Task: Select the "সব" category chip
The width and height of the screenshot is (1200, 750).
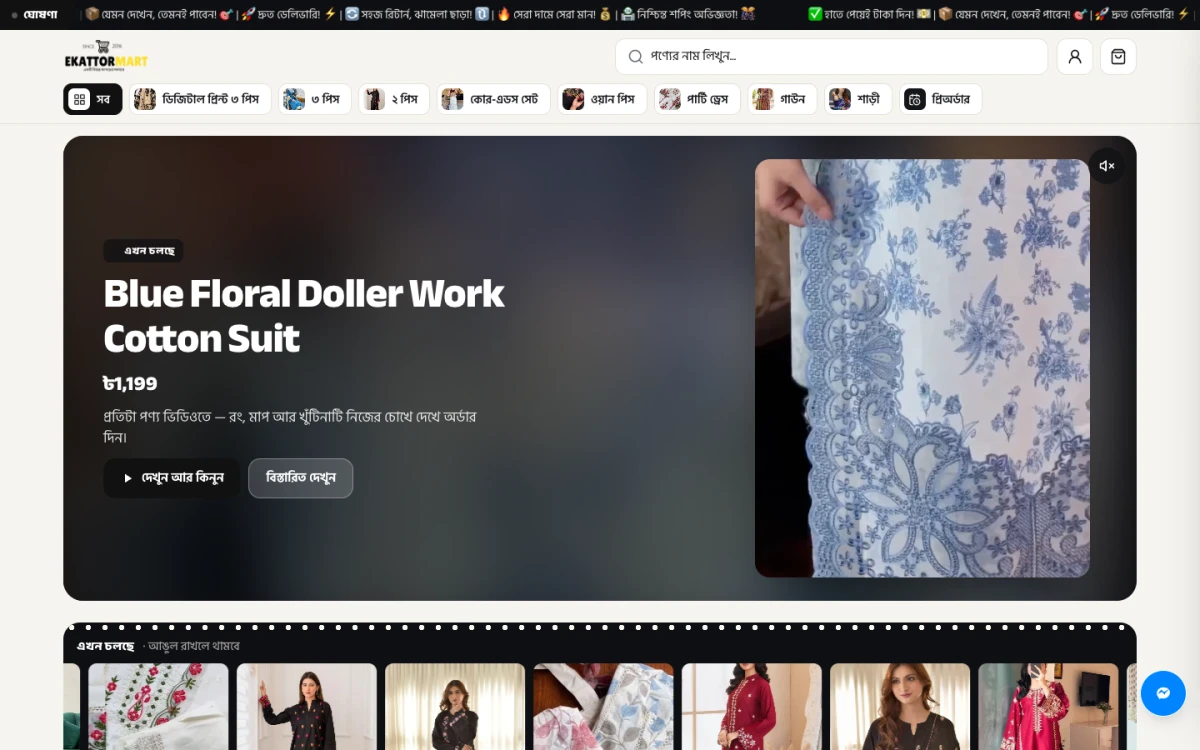Action: 93,99
